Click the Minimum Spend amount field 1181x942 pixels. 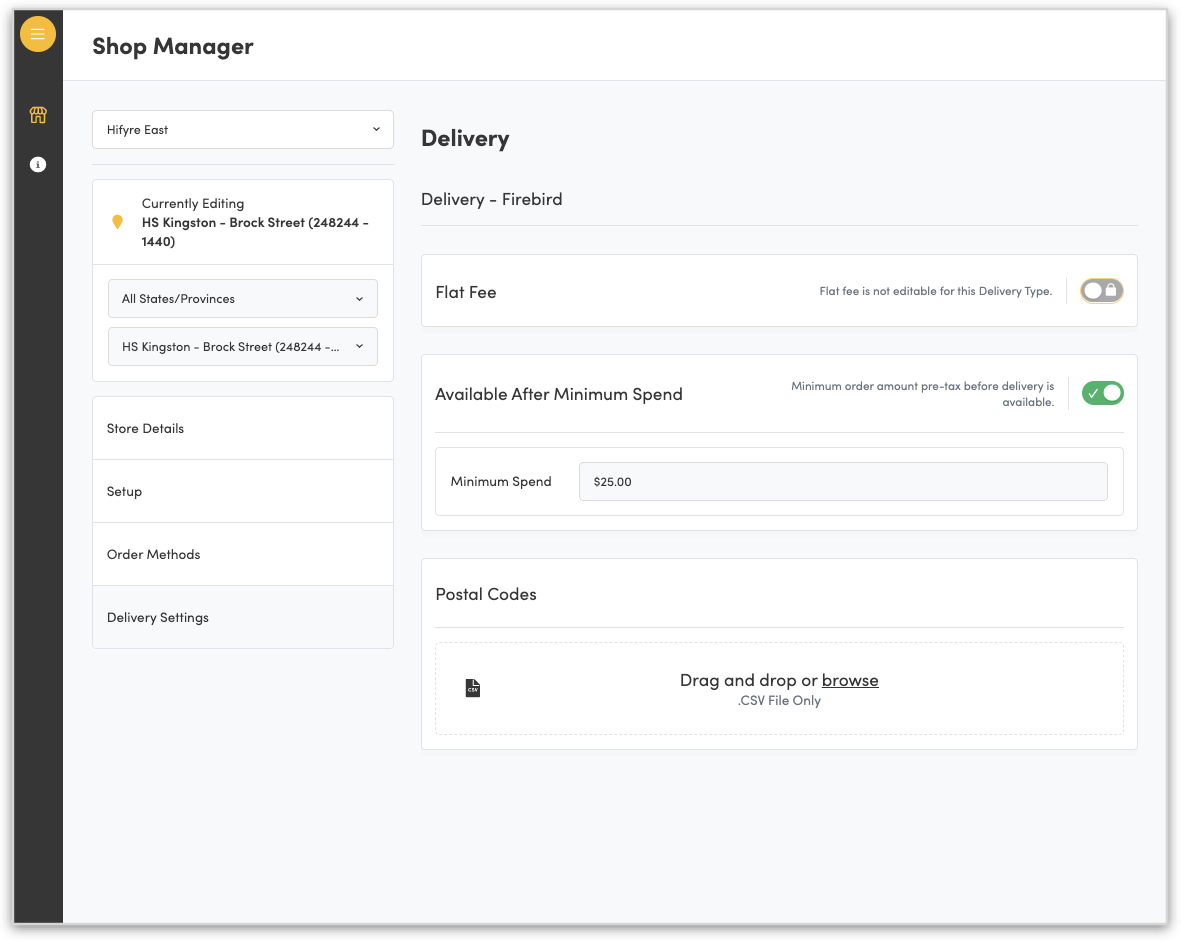(x=842, y=481)
